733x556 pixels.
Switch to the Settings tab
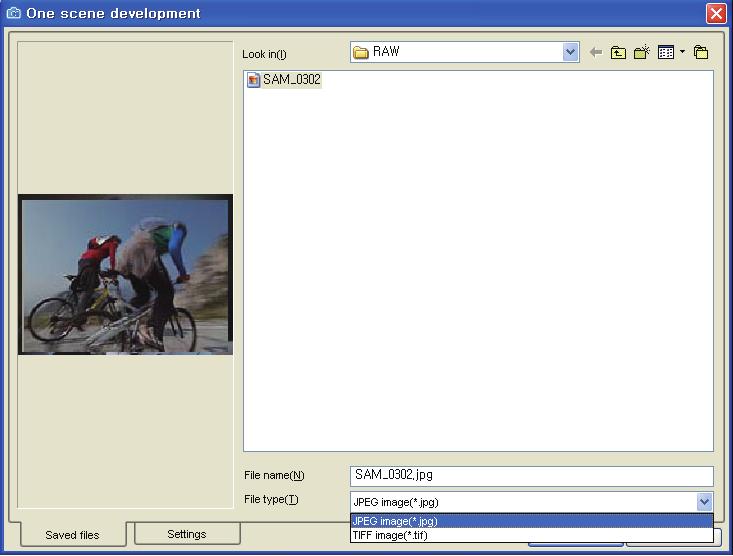[x=187, y=534]
